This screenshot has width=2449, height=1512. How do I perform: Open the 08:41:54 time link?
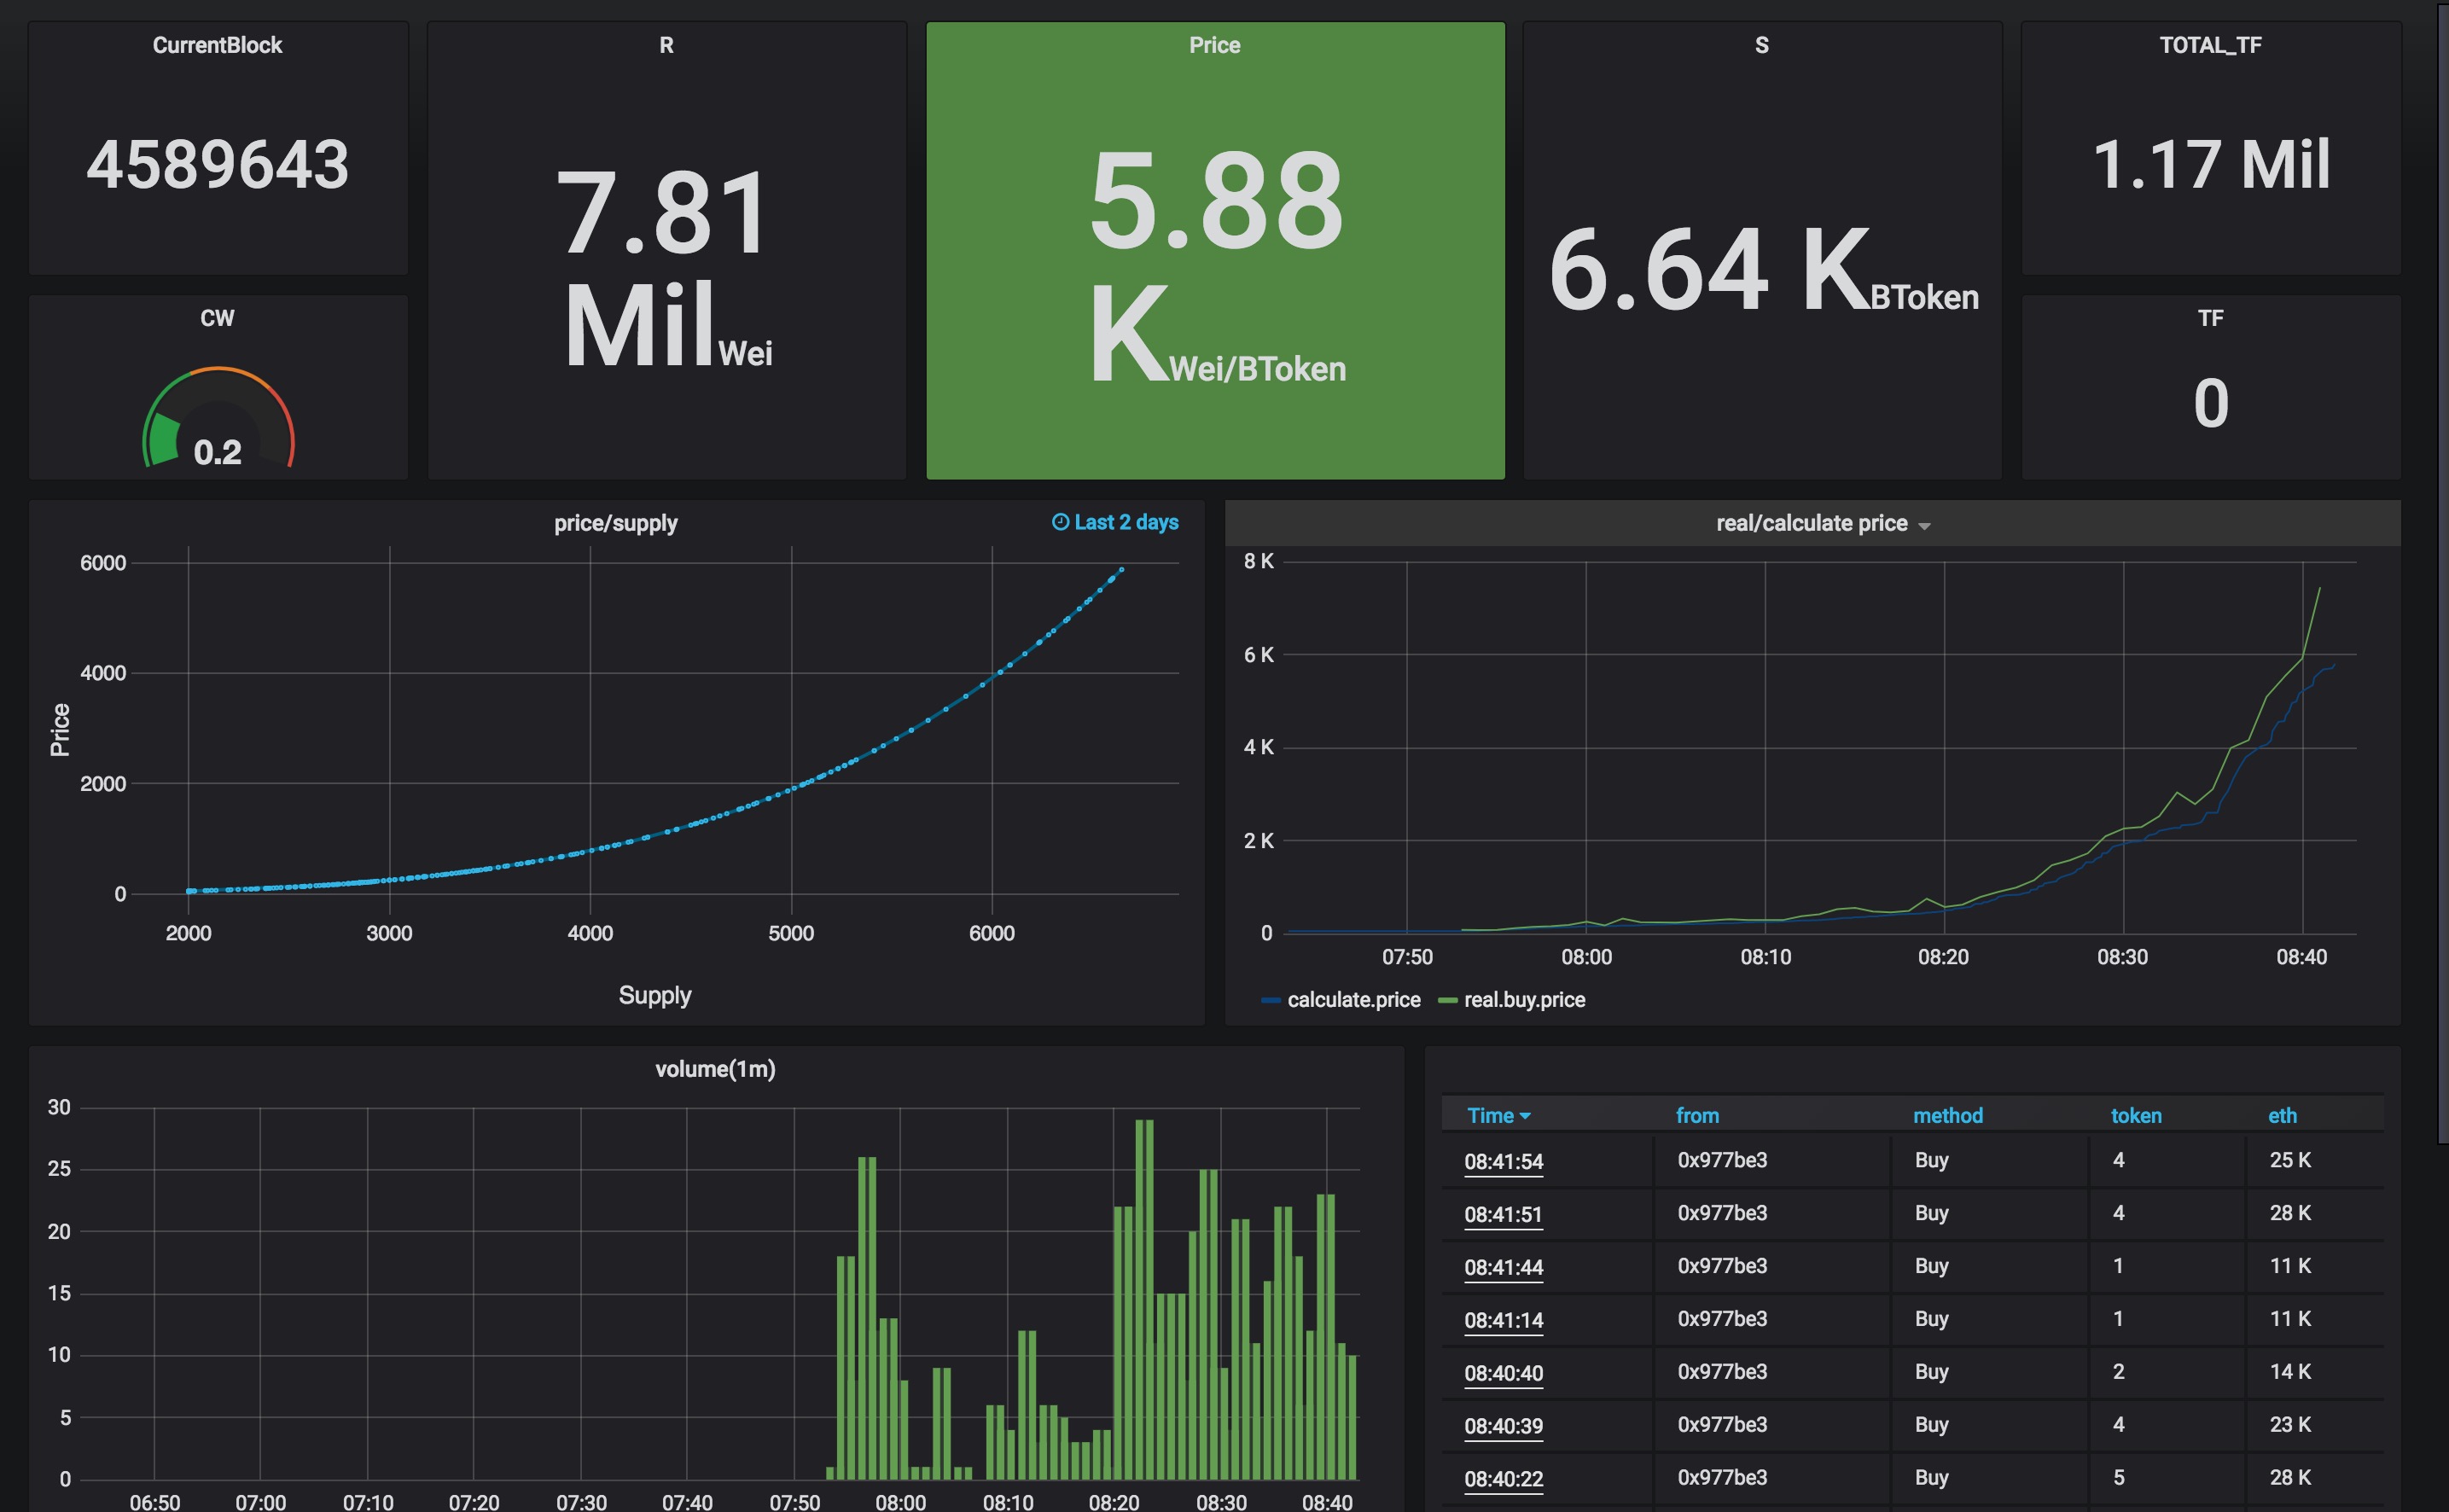tap(1503, 1162)
